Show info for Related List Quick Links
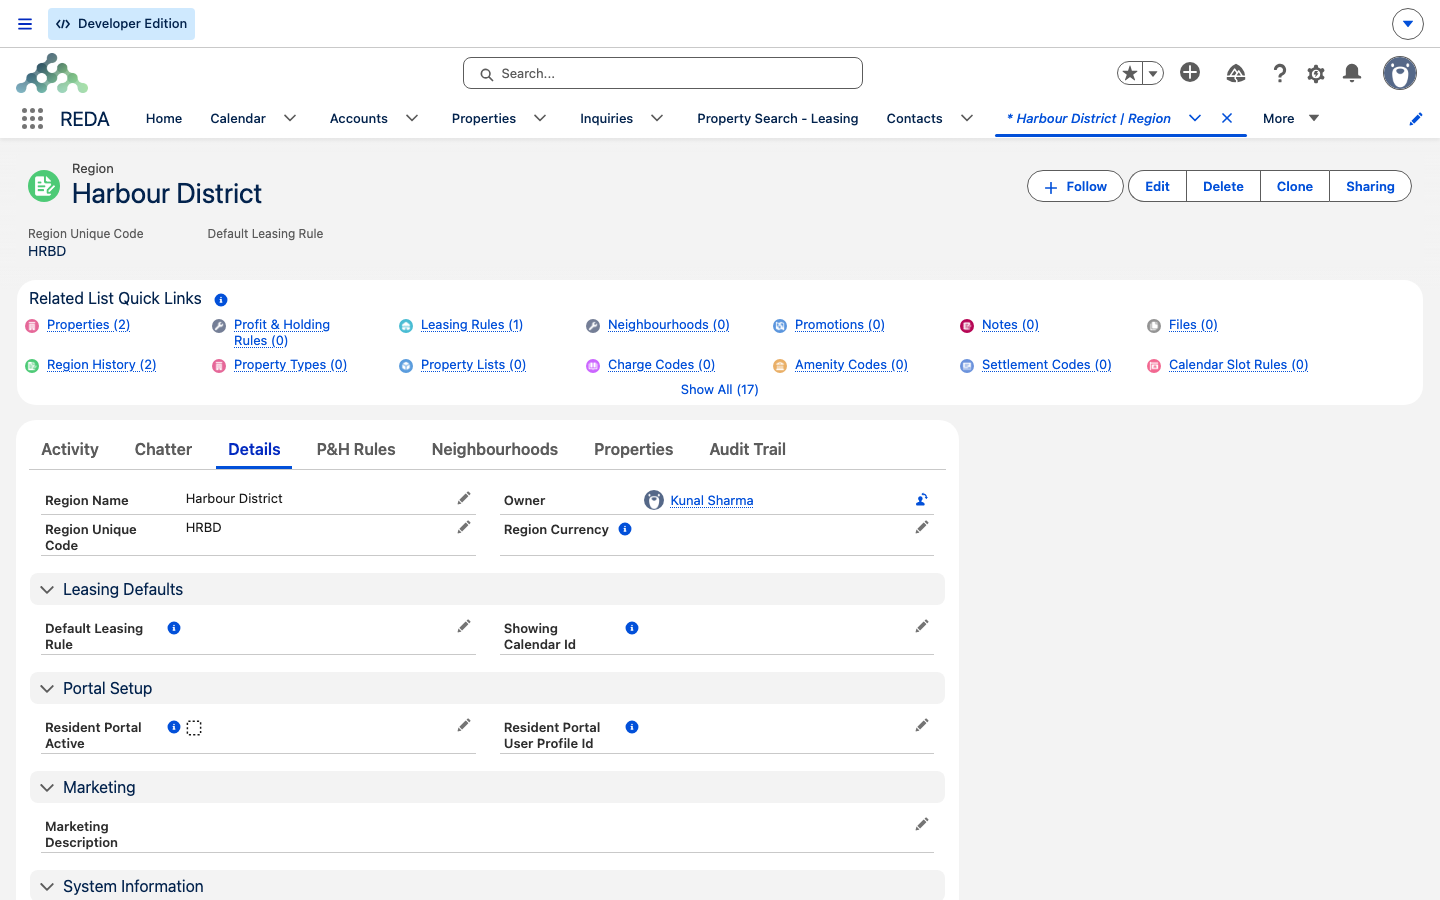 (221, 300)
